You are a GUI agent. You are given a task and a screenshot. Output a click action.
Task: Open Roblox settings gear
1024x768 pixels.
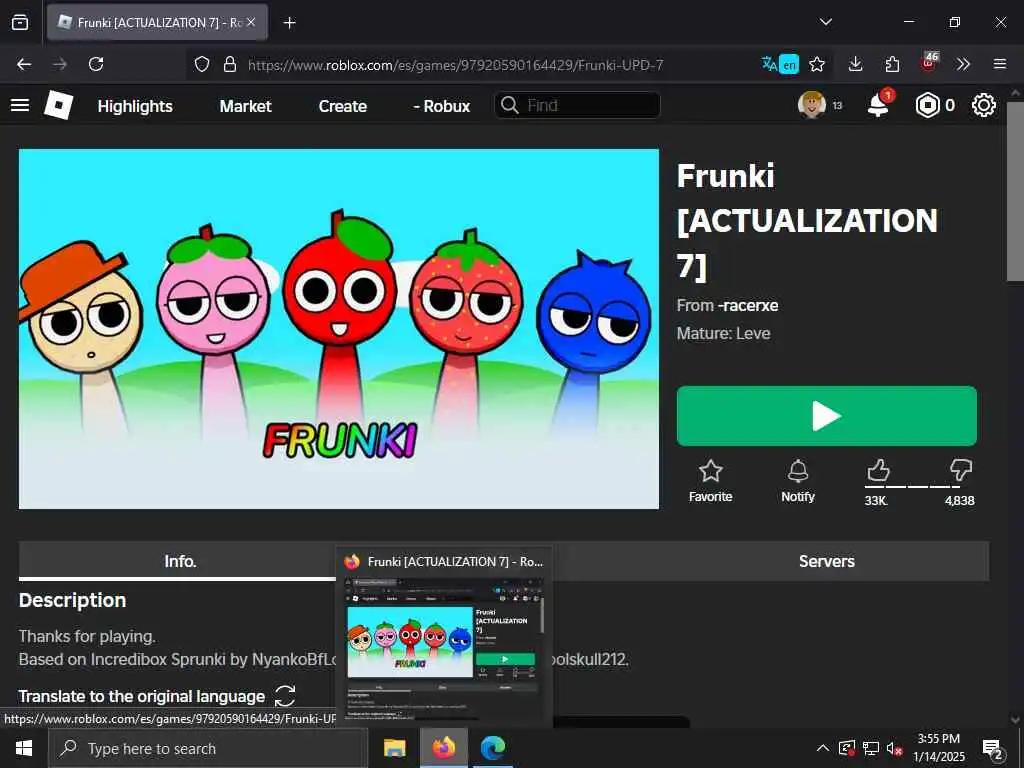984,105
